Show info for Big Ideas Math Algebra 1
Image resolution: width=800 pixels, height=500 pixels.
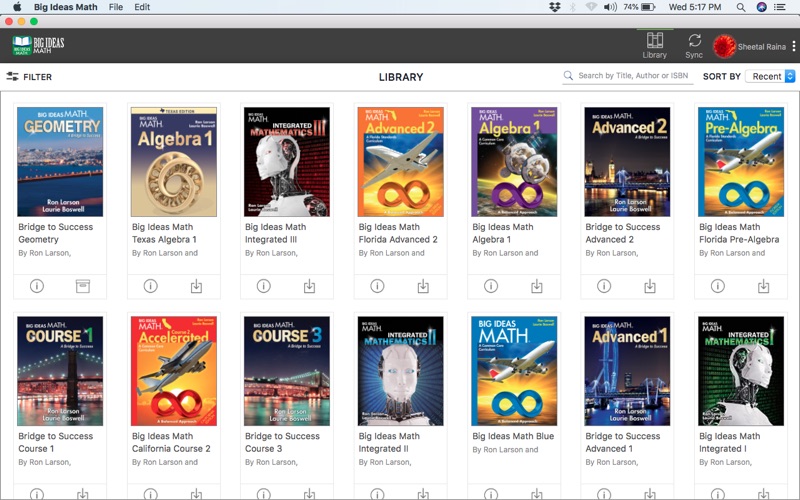pos(491,286)
